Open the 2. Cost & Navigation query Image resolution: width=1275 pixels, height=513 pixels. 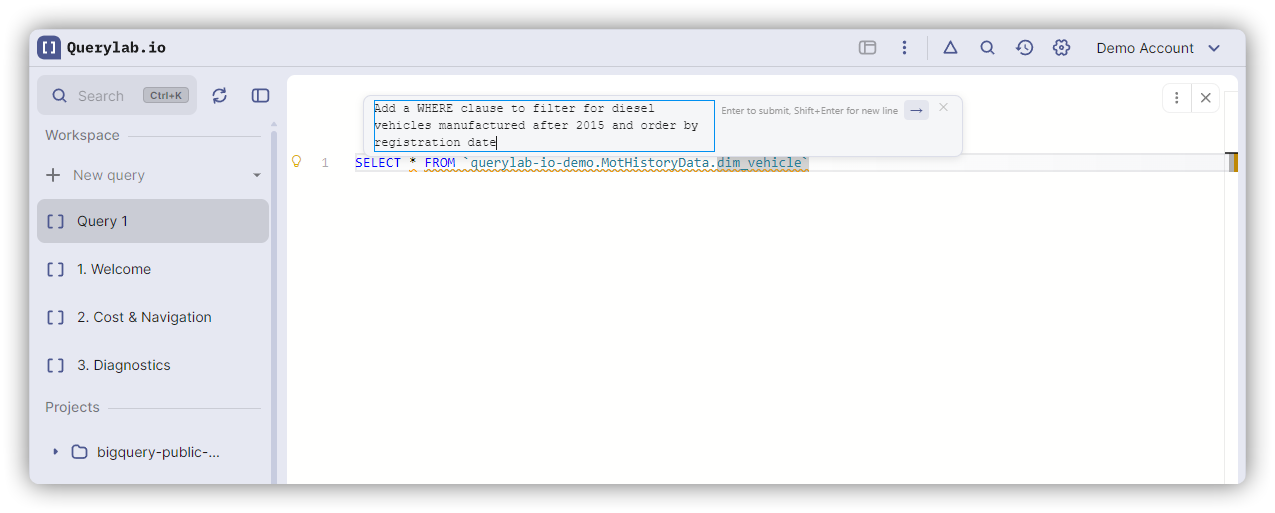144,317
